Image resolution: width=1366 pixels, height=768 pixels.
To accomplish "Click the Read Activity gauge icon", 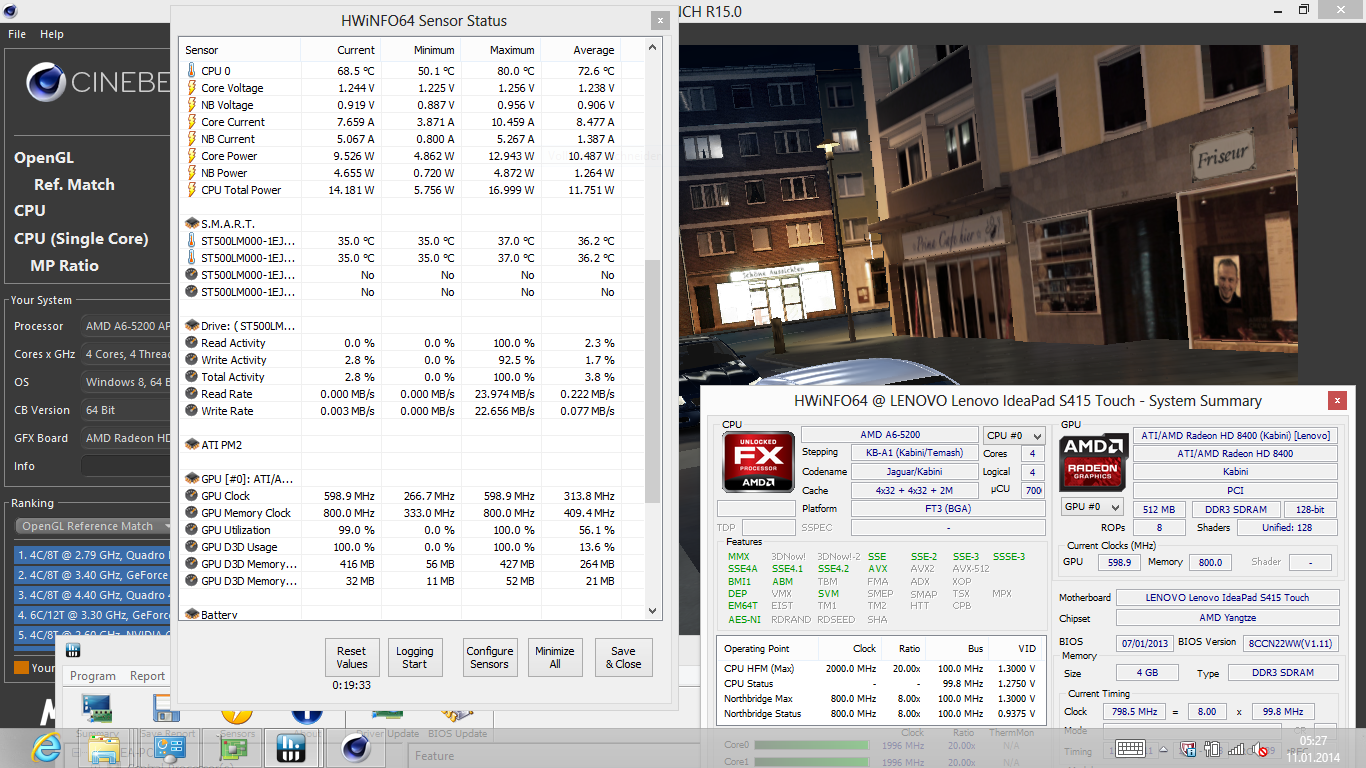I will click(192, 343).
